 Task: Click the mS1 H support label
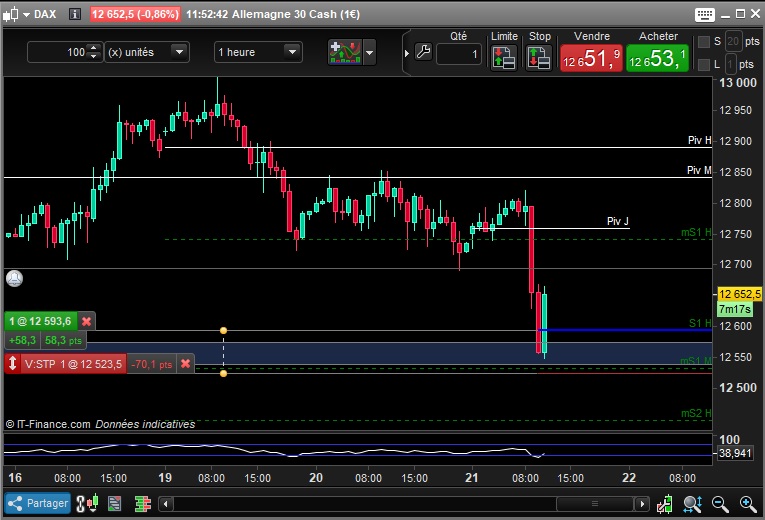[x=696, y=233]
